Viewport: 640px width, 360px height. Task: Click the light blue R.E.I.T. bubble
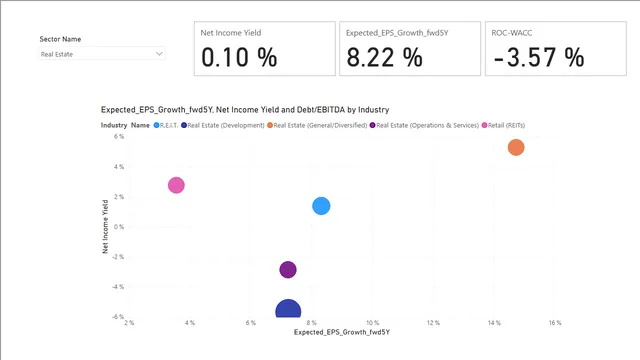pos(321,206)
